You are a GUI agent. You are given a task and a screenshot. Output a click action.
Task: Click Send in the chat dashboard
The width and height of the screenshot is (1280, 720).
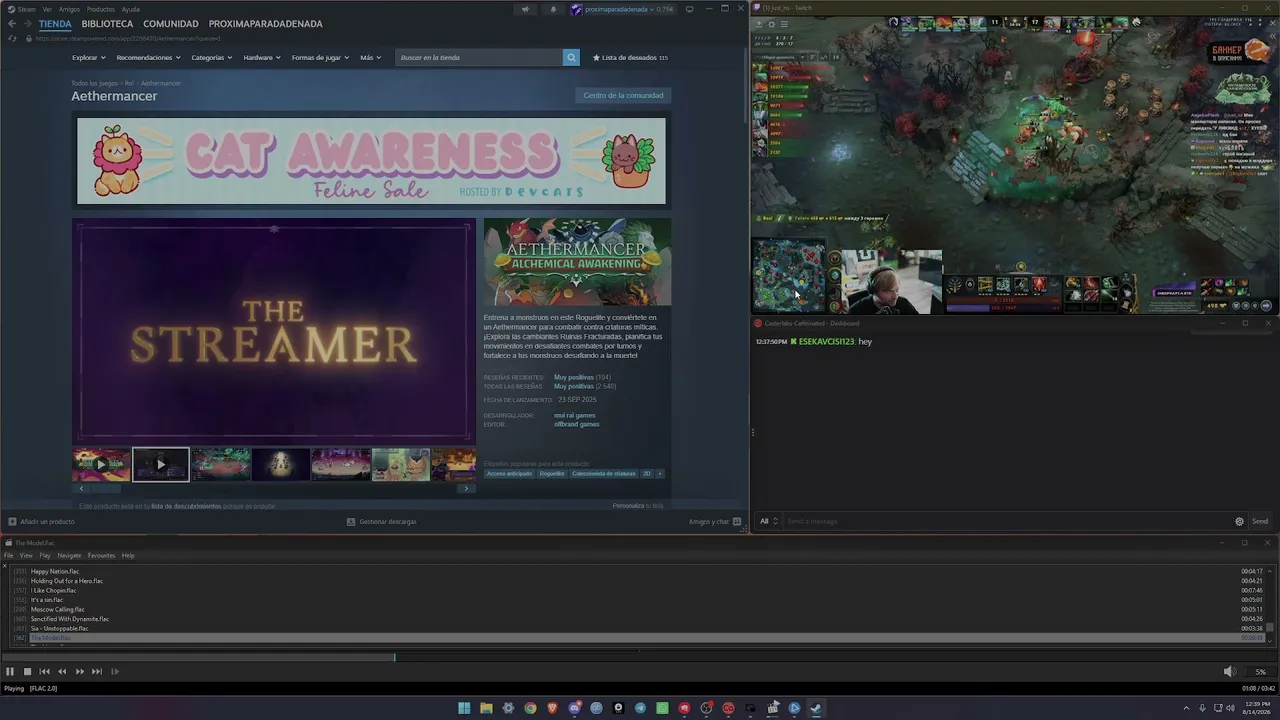point(1260,521)
